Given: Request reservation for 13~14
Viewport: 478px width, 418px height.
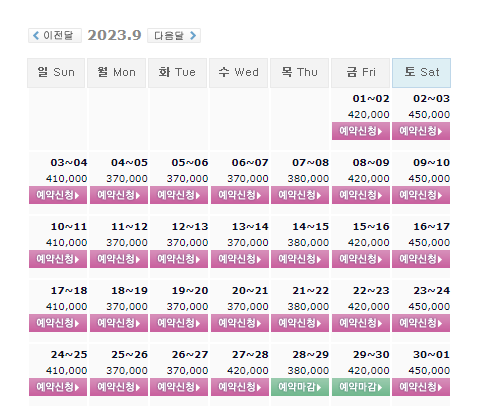Looking at the screenshot, I should click(x=240, y=259).
